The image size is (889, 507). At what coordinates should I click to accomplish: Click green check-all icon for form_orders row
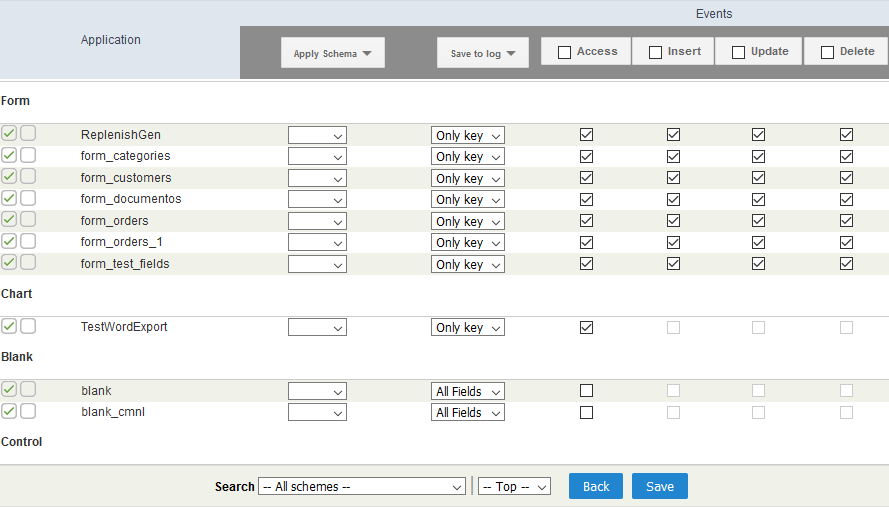click(9, 219)
